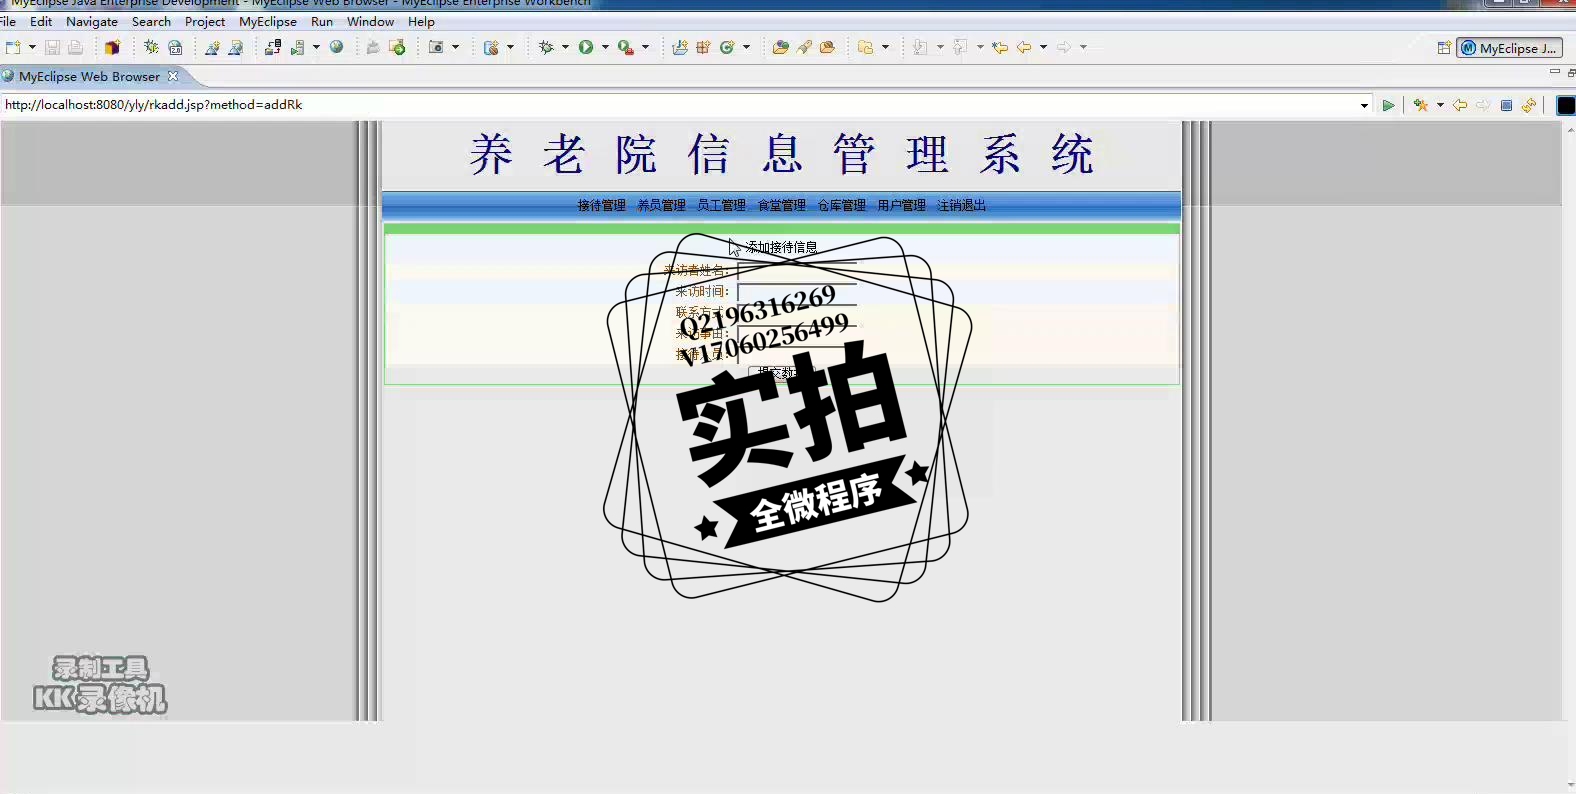1576x794 pixels.
Task: Open the URL address history dropdown
Action: click(1364, 105)
